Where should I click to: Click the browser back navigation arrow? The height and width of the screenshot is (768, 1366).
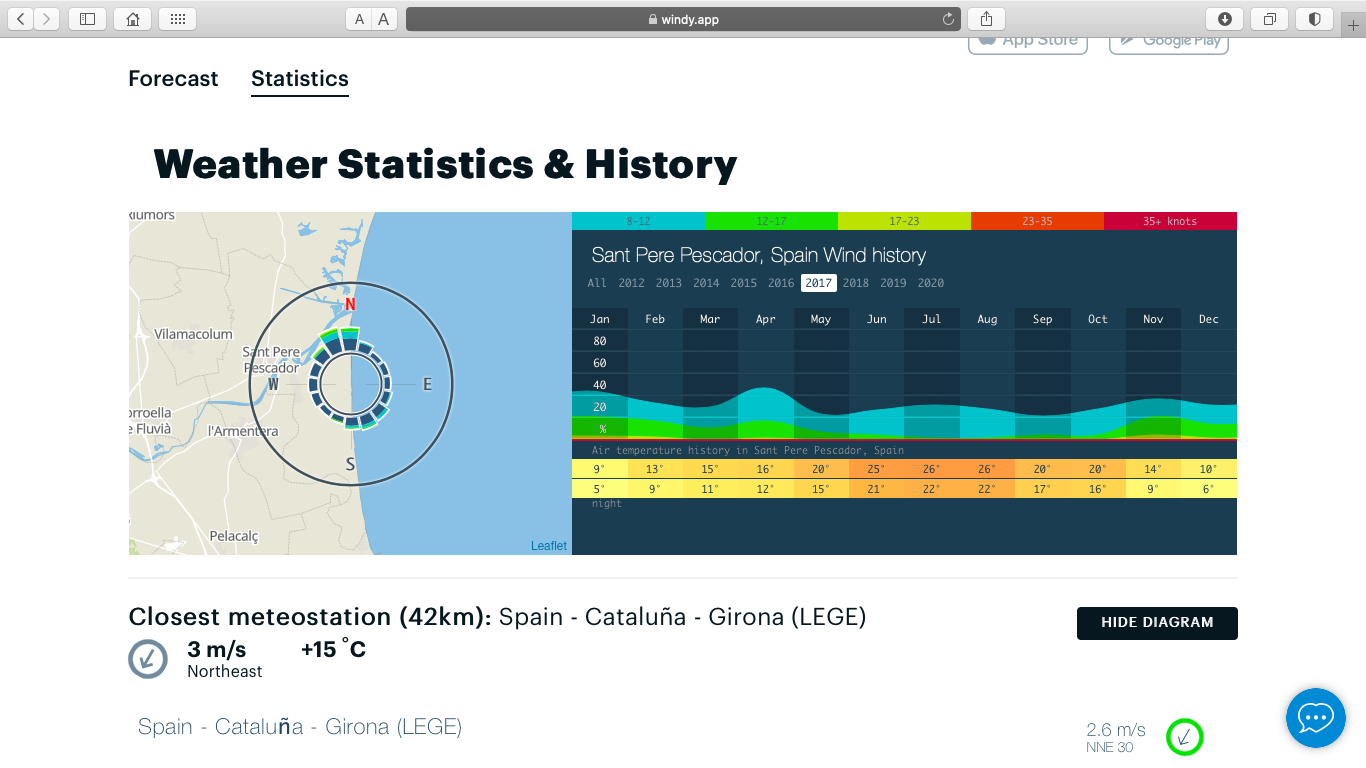click(x=22, y=18)
